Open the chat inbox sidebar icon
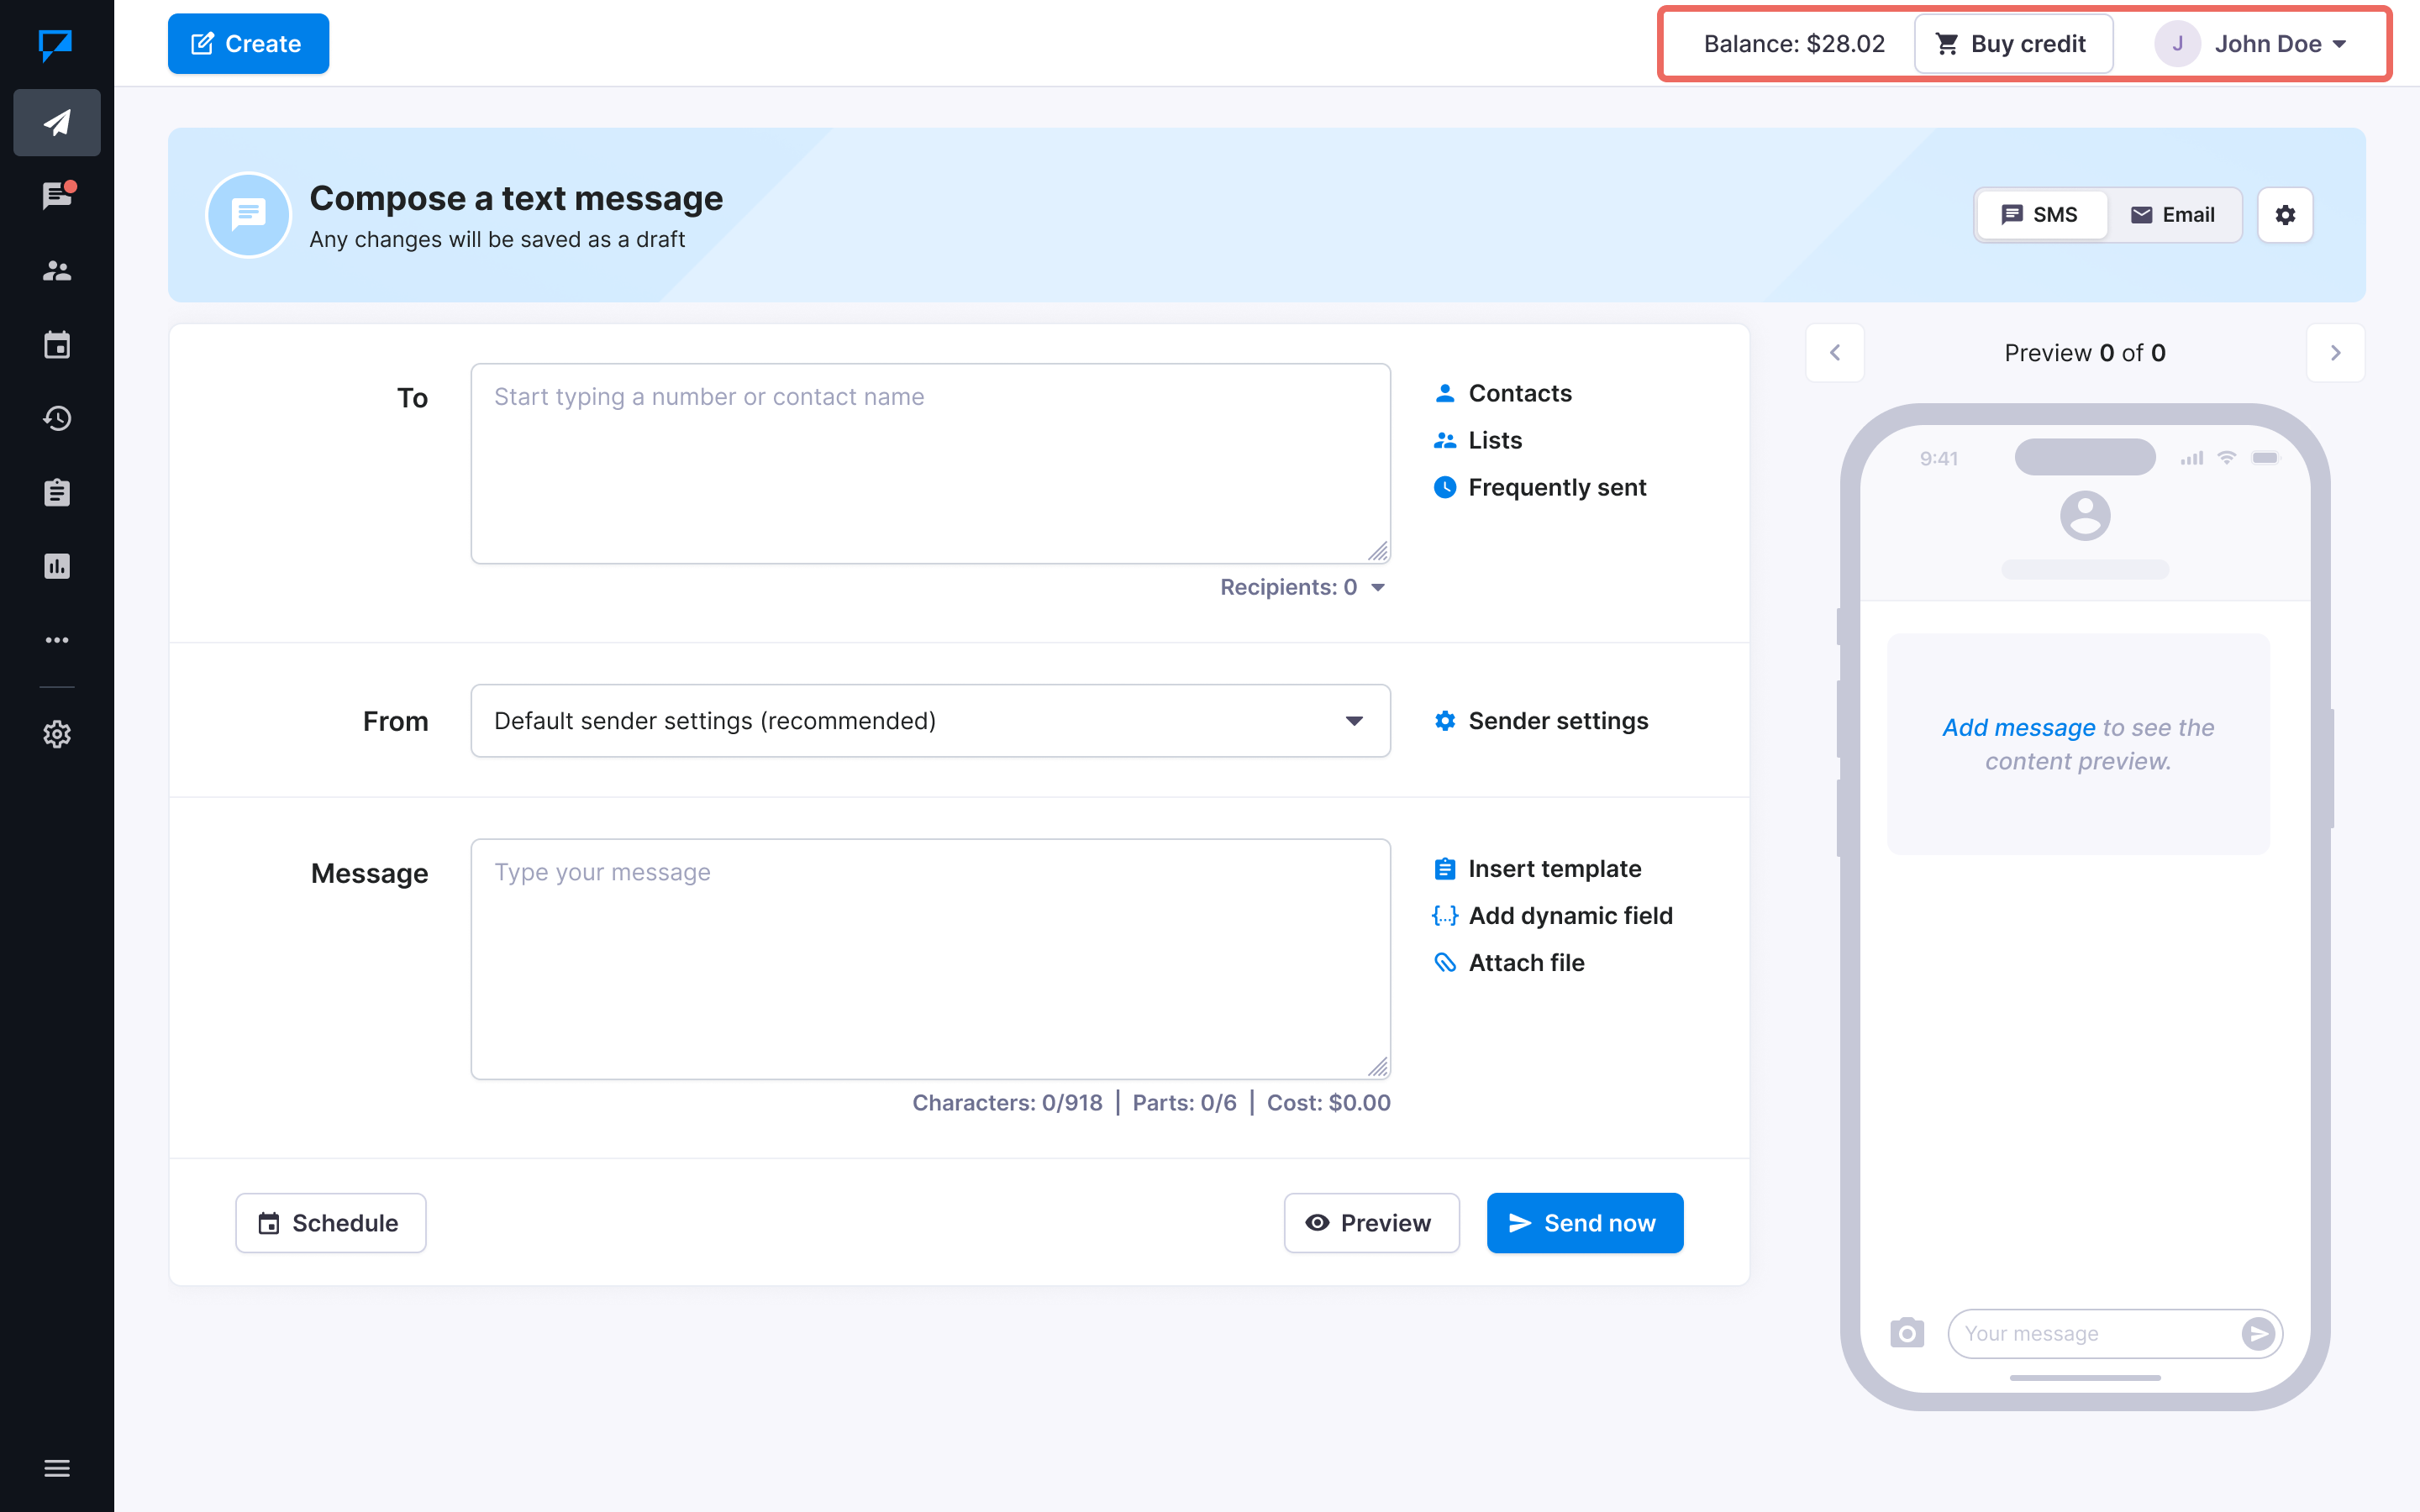The height and width of the screenshot is (1512, 2420). tap(57, 195)
